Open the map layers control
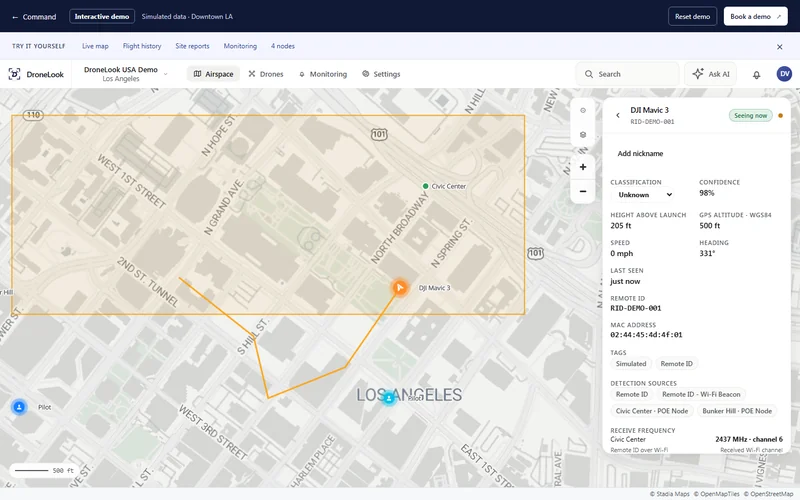The height and width of the screenshot is (500, 800). (583, 135)
